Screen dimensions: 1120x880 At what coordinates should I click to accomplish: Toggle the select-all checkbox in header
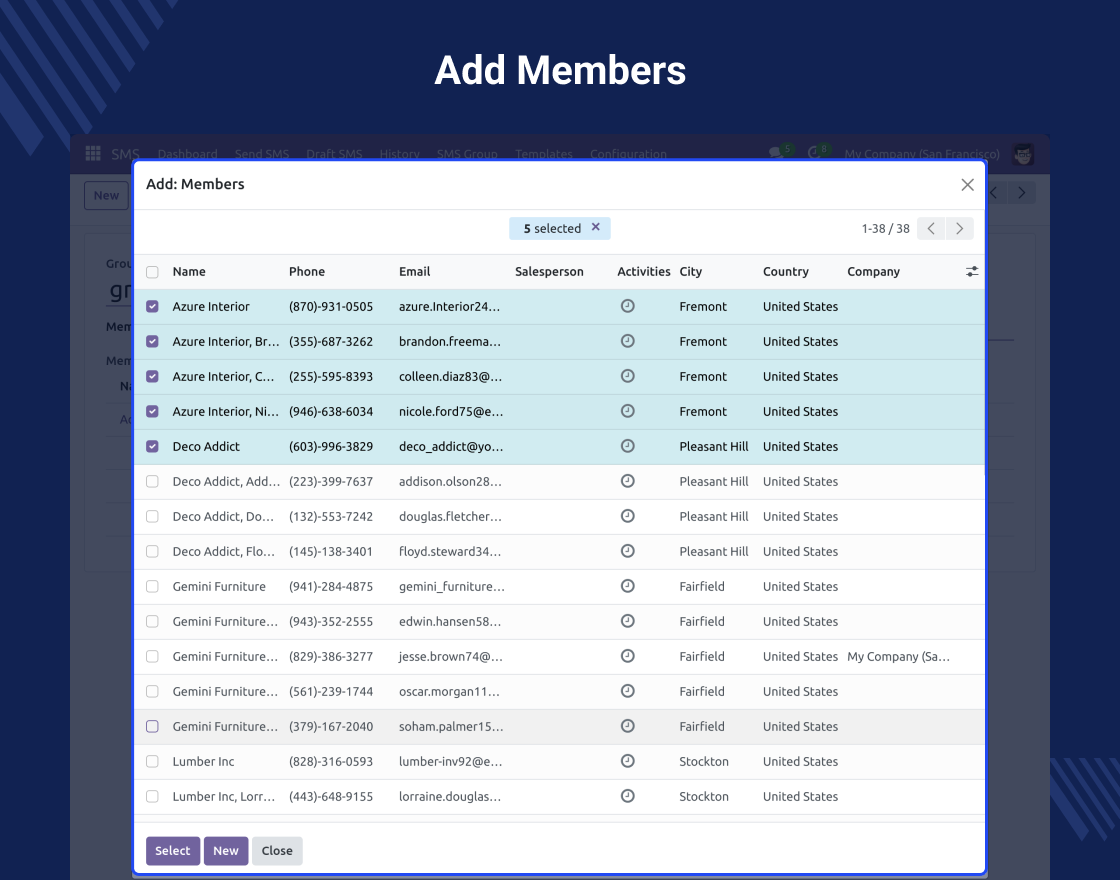152,272
